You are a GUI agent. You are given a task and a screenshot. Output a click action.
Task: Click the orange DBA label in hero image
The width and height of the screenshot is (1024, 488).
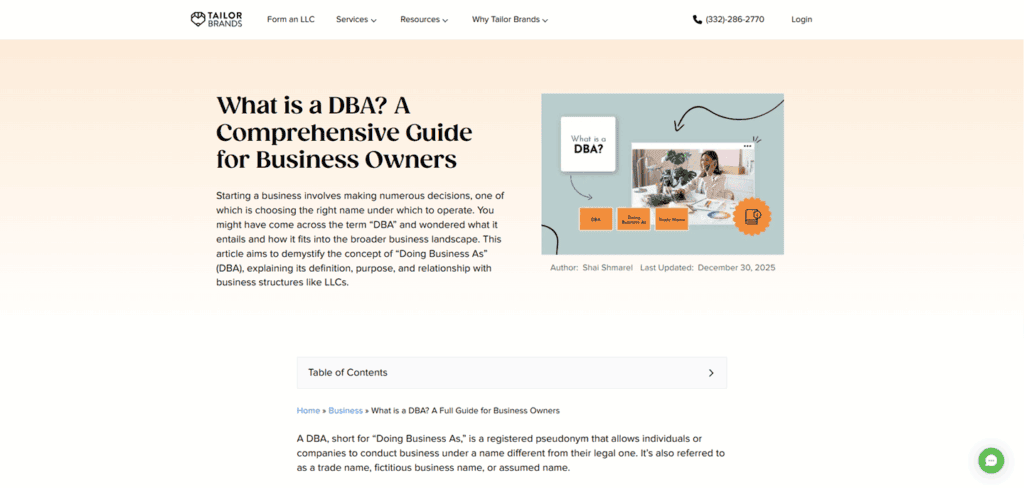point(596,220)
